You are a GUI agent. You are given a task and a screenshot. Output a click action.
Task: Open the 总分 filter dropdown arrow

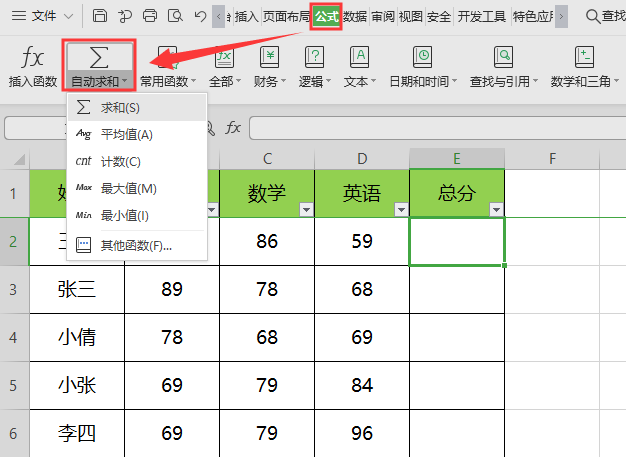pos(496,209)
